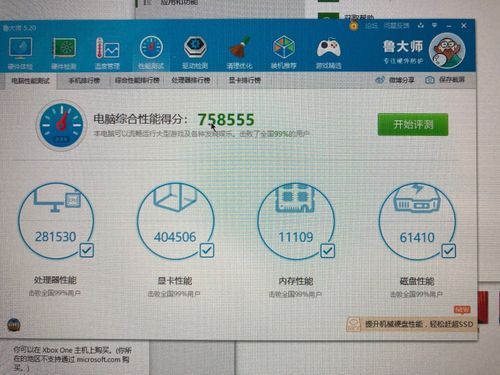Click the graphics score 404506

tap(175, 237)
